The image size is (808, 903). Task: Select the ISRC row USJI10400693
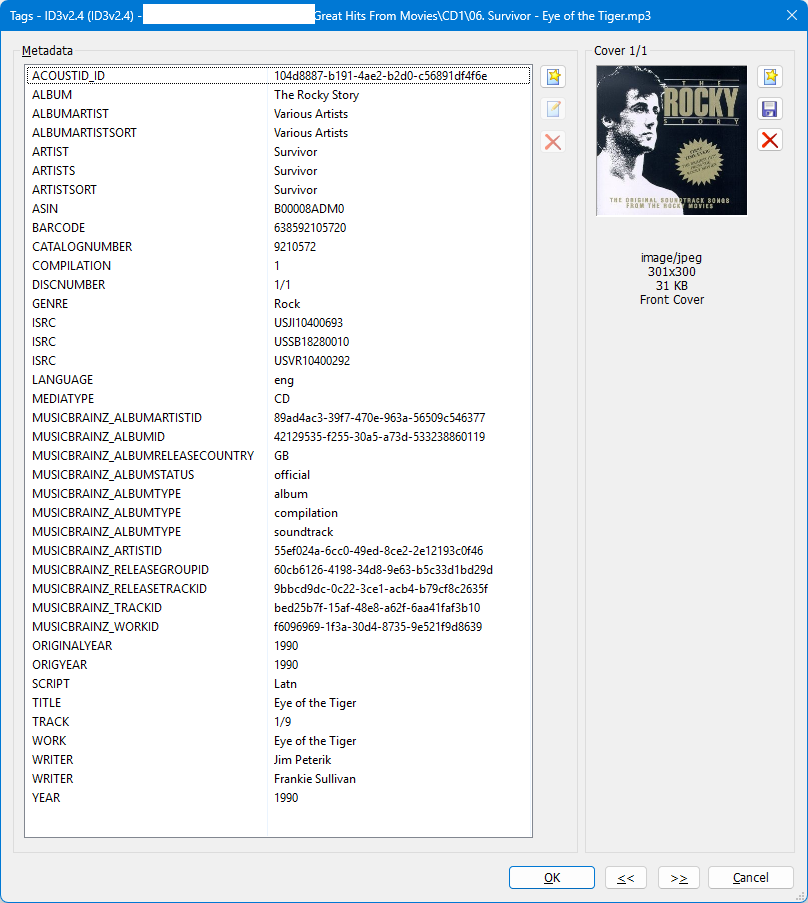(x=278, y=322)
